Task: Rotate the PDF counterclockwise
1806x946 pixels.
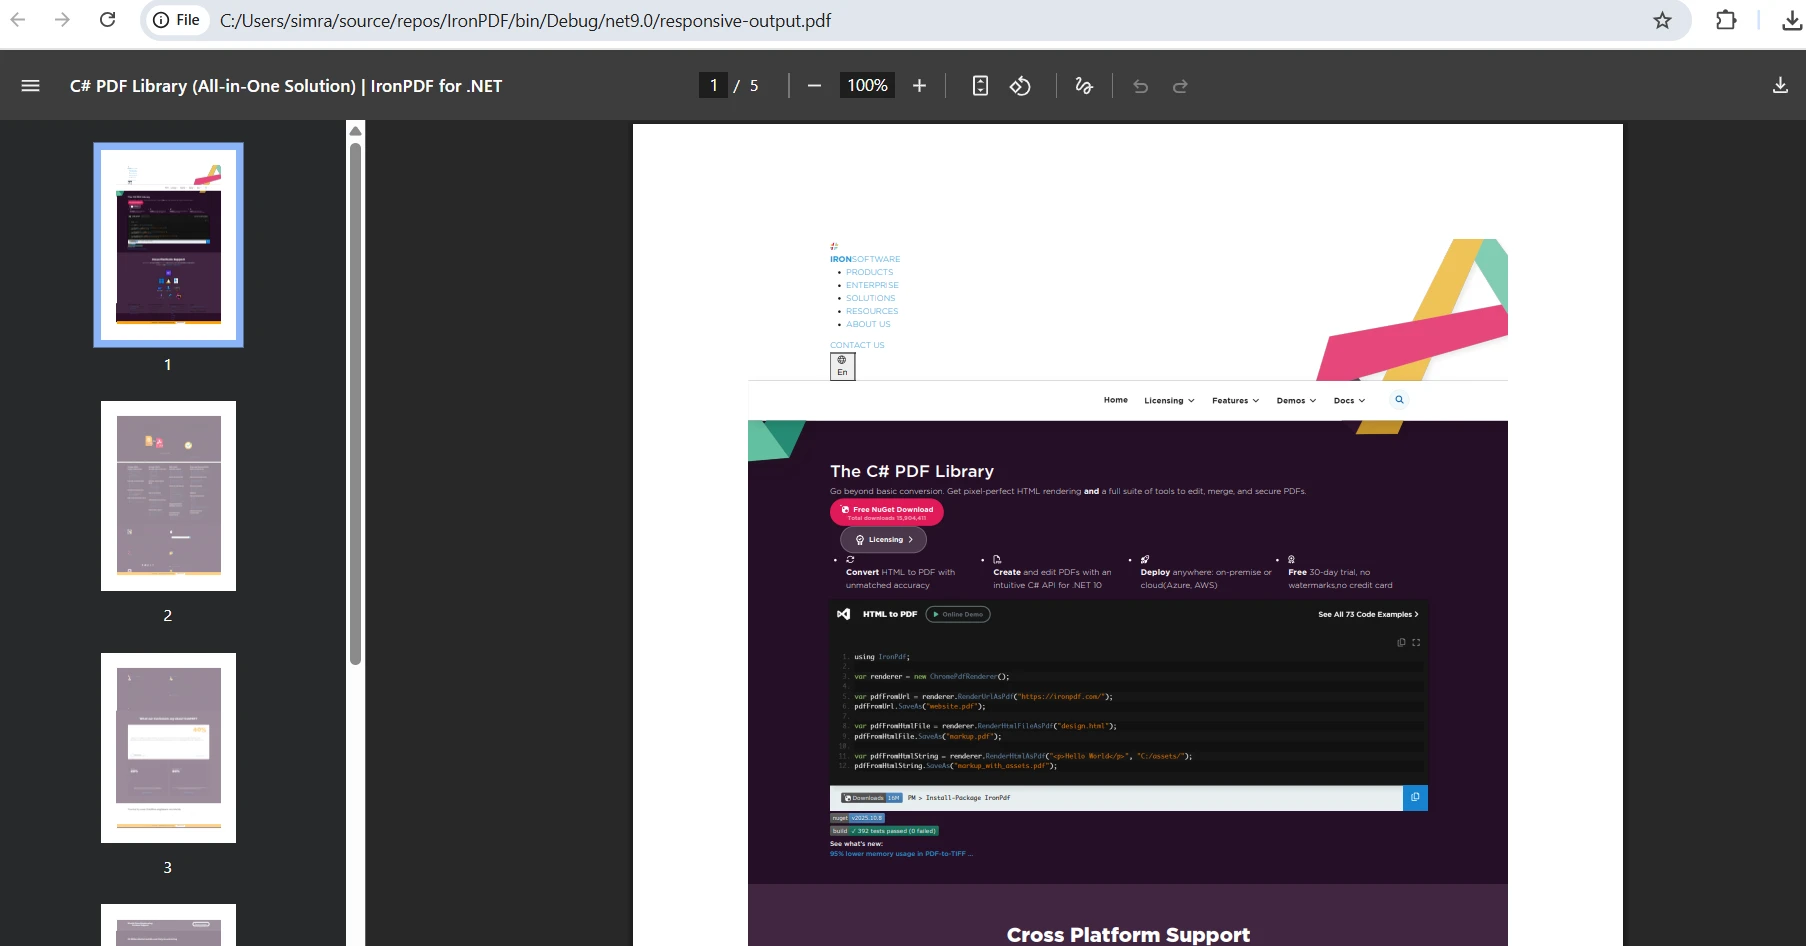Action: 1020,86
